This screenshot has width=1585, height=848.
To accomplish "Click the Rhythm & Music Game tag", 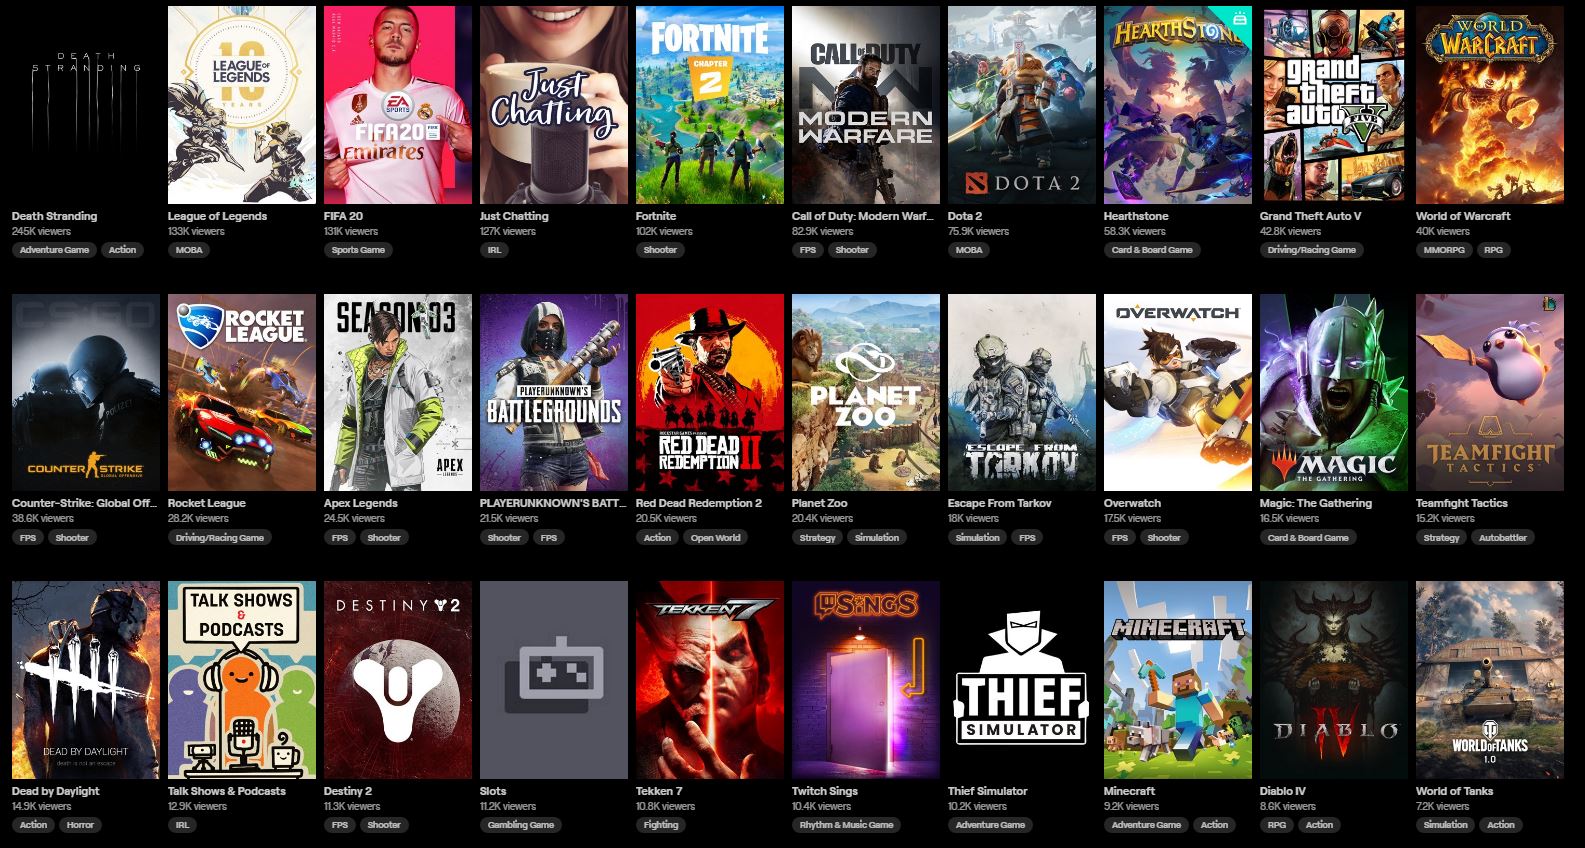I will 846,825.
